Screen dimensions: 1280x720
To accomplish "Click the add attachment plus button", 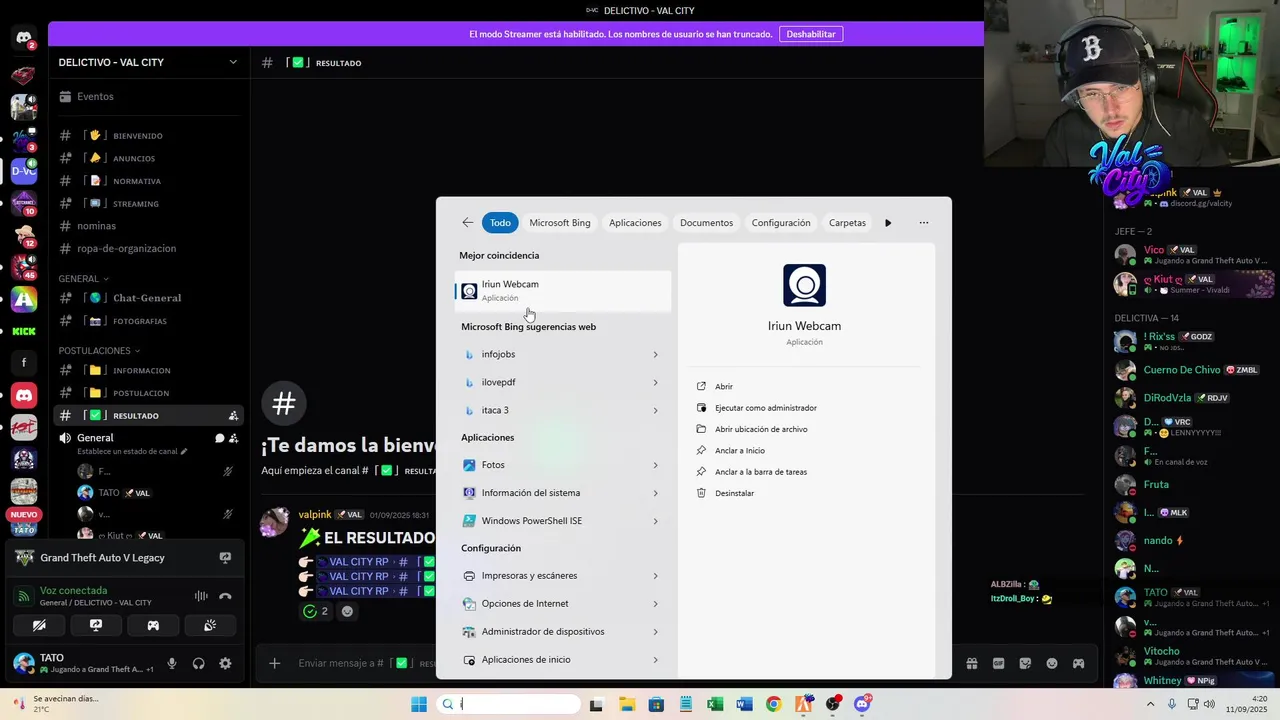I will pos(274,663).
